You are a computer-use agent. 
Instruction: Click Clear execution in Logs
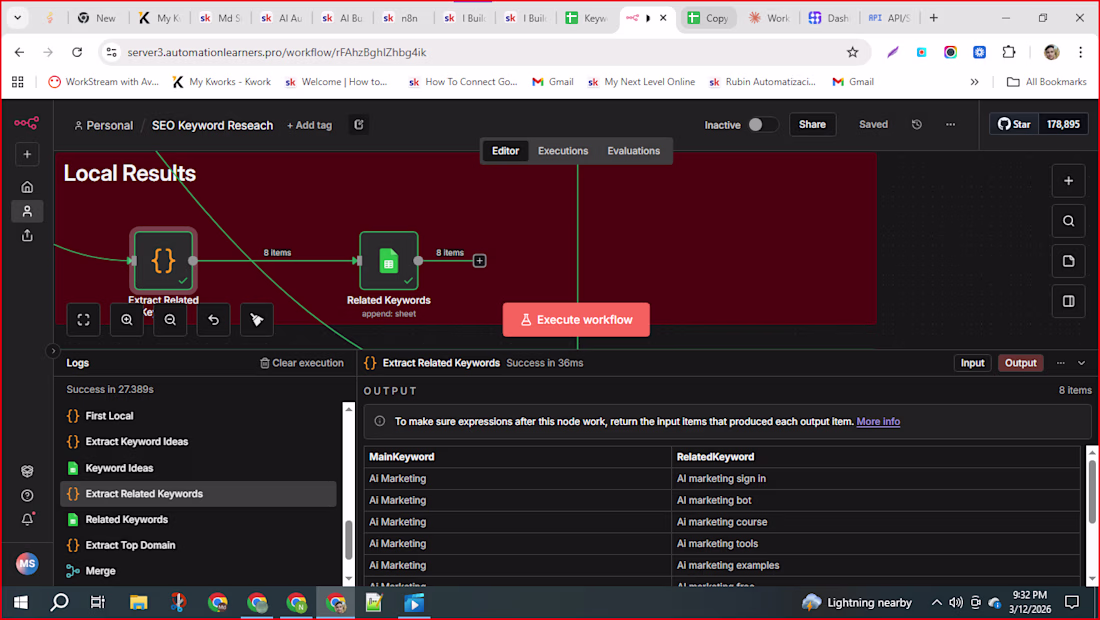(x=302, y=363)
